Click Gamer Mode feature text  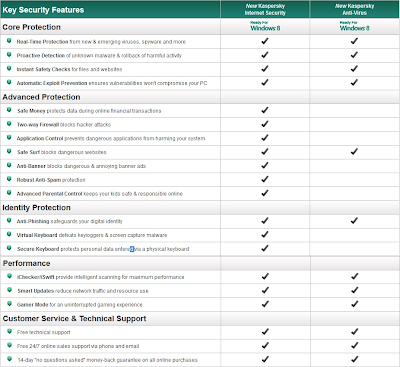pos(80,305)
